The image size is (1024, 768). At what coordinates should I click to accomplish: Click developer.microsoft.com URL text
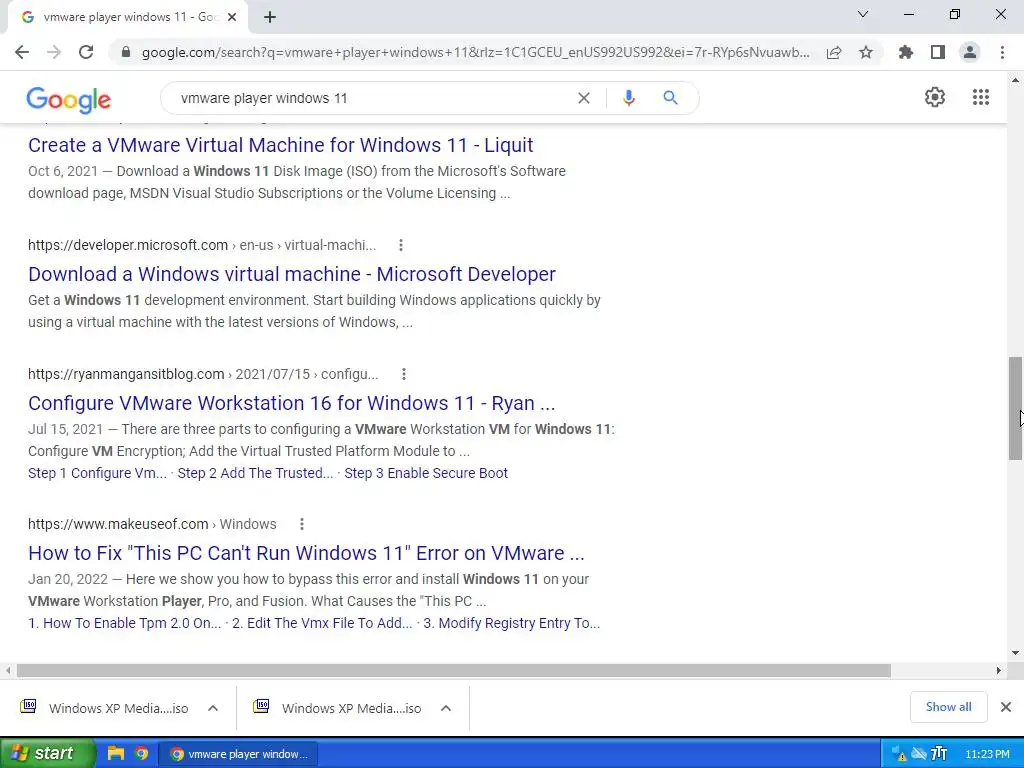(x=128, y=246)
